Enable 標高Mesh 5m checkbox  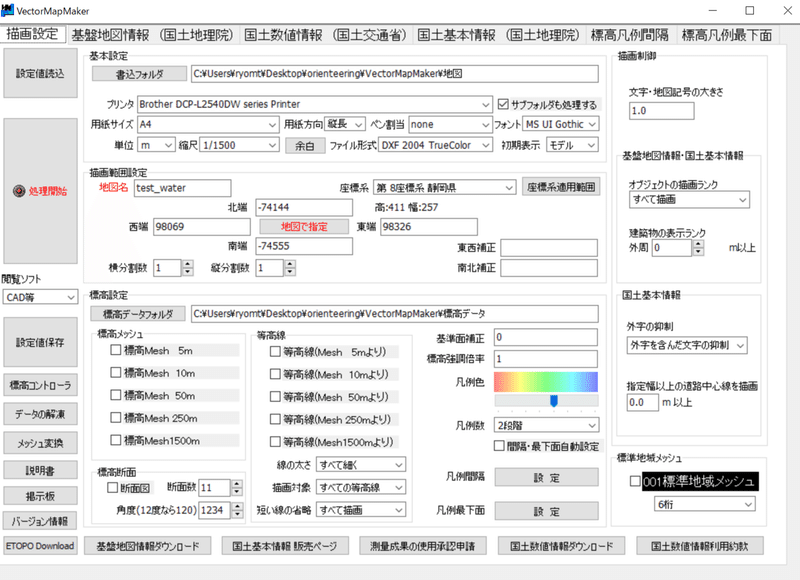coord(116,350)
